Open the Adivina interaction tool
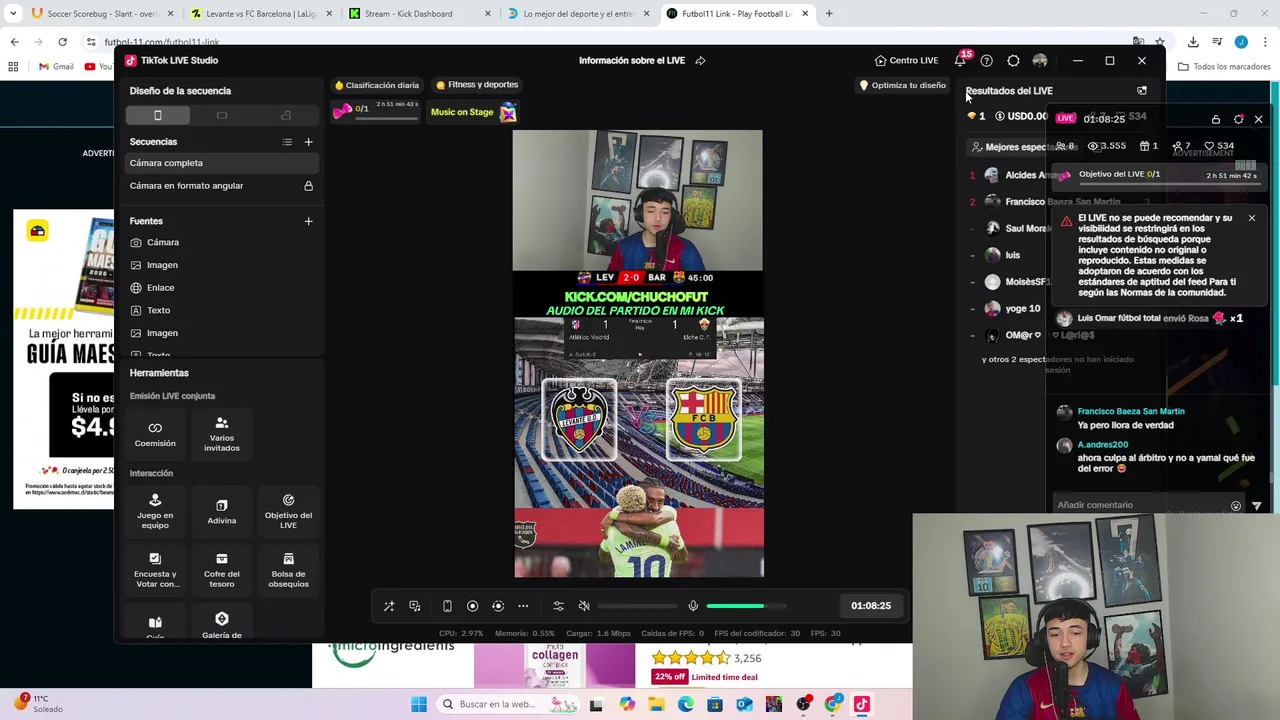This screenshot has height=720, width=1280. tap(222, 512)
